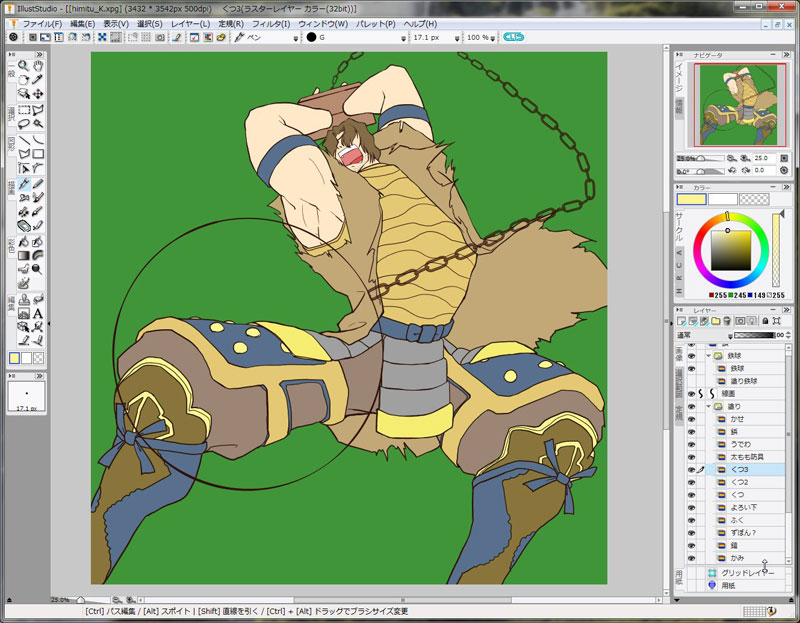Select the pen tool in toolbox

pos(23,184)
